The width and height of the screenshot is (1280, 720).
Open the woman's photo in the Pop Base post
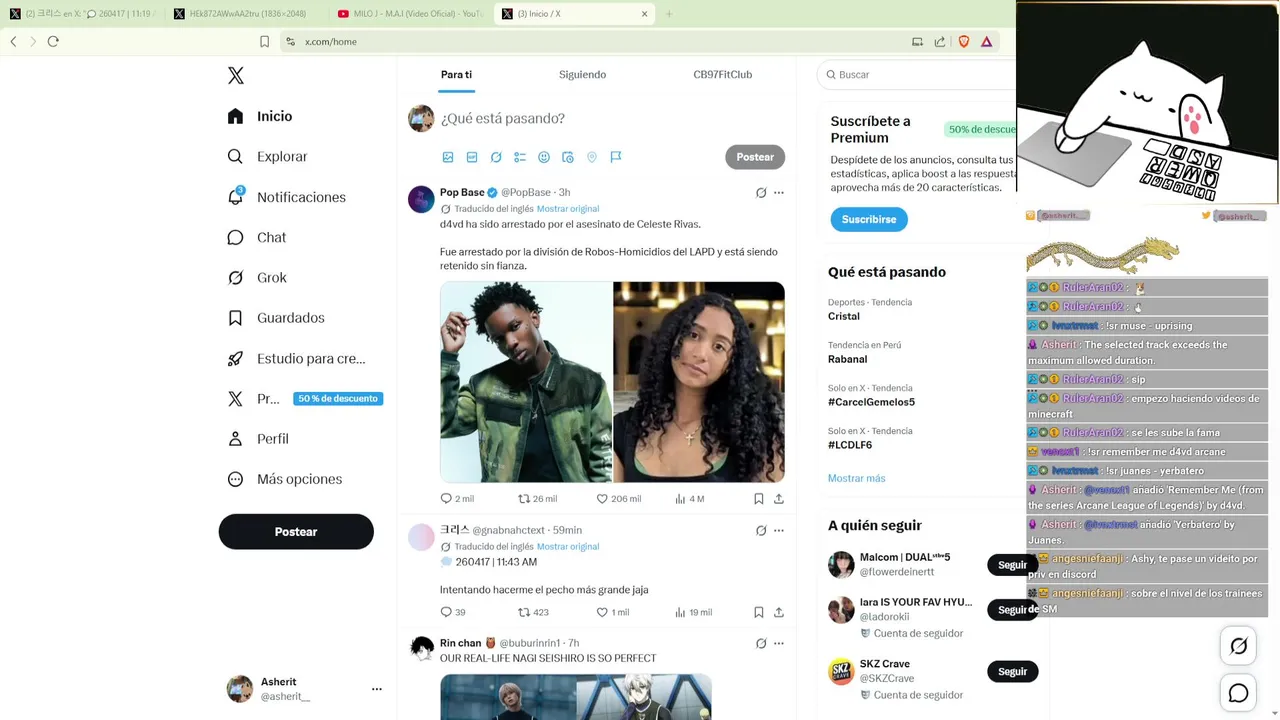(699, 382)
